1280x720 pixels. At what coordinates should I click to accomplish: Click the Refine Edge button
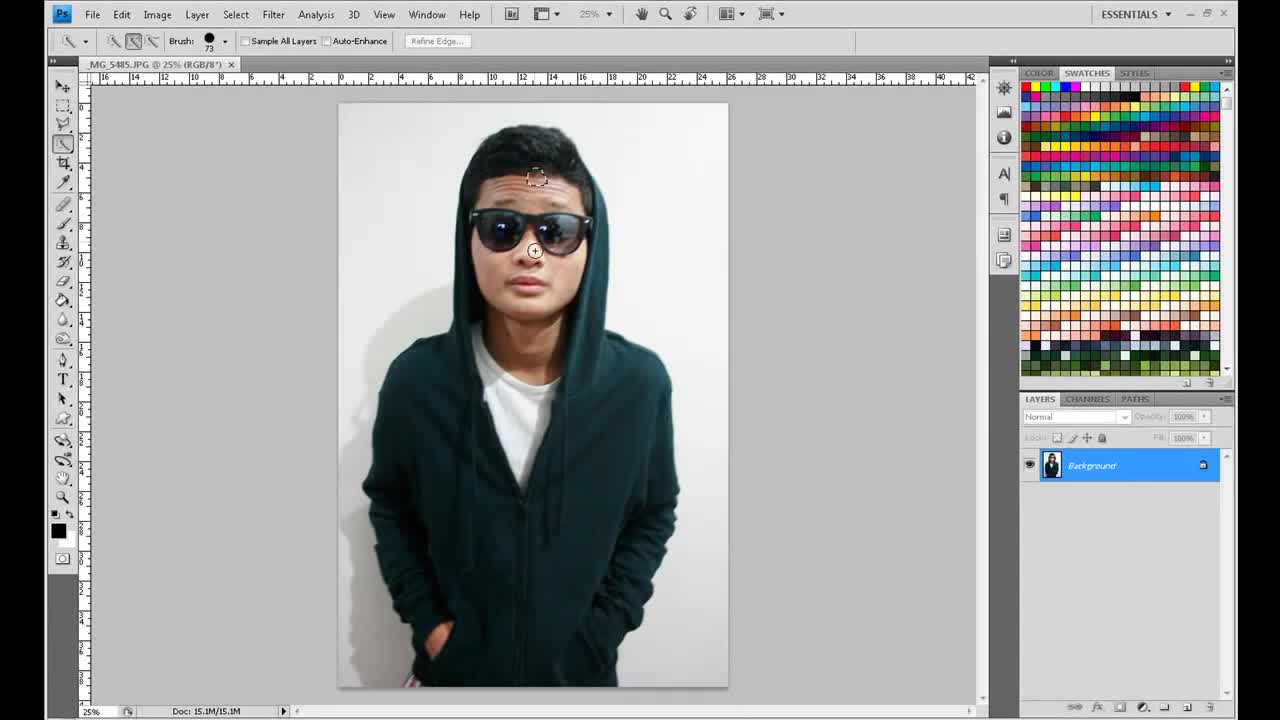(436, 41)
